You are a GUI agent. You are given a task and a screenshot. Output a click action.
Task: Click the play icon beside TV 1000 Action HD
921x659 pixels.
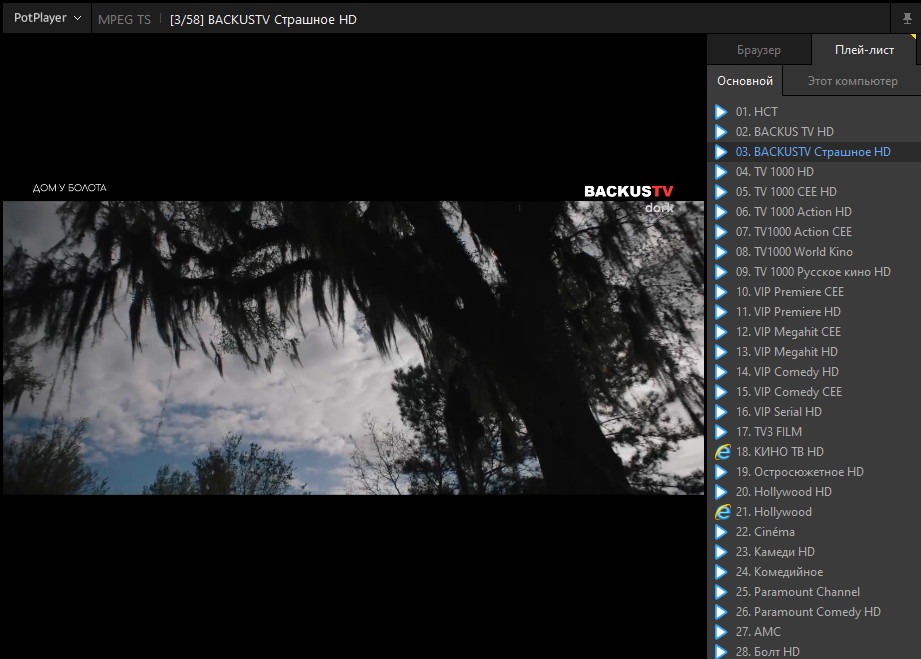pyautogui.click(x=721, y=211)
